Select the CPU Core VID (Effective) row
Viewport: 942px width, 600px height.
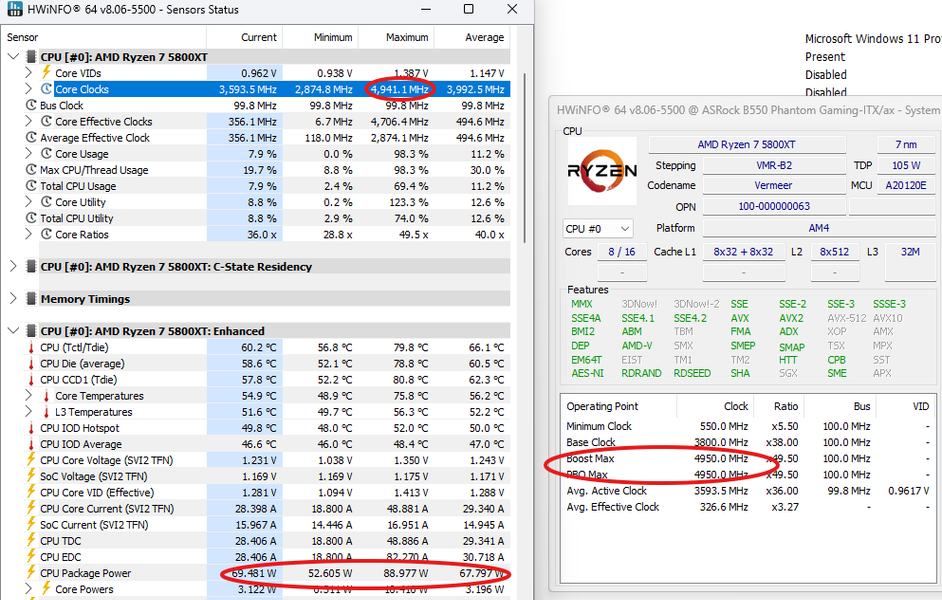[x=269, y=492]
